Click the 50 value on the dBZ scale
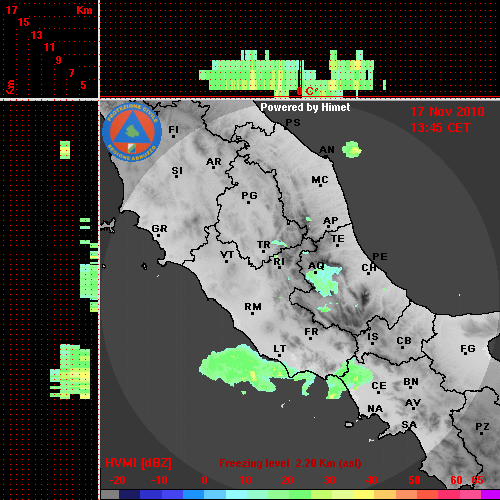The width and height of the screenshot is (500, 500). pos(414,480)
